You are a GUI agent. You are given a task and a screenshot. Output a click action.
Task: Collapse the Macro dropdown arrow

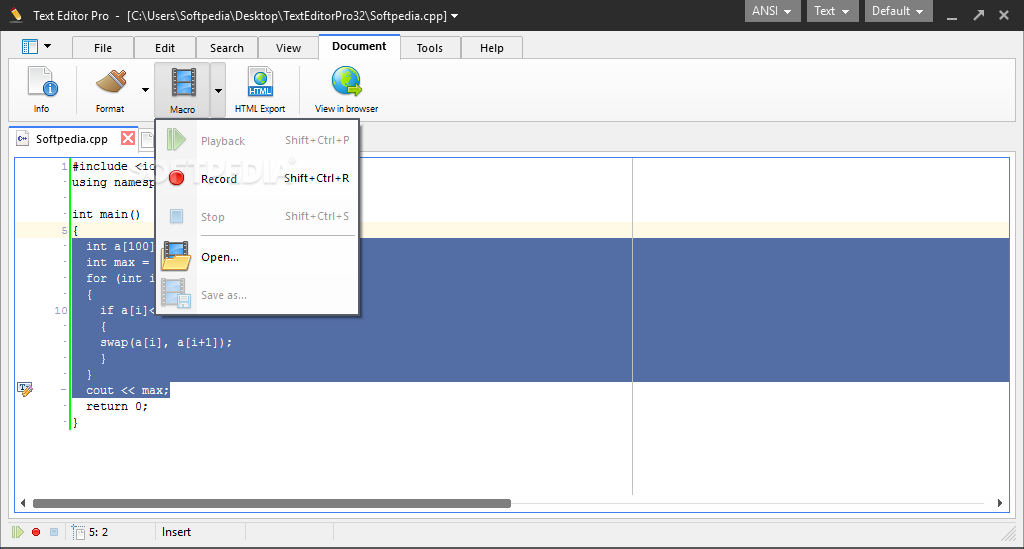(218, 90)
